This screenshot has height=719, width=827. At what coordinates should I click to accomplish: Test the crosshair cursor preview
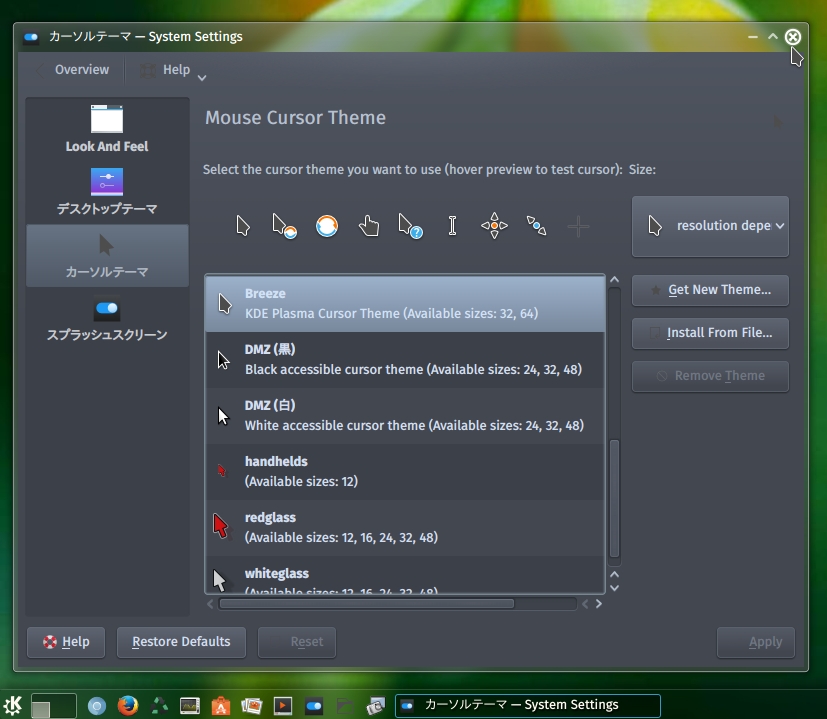578,227
